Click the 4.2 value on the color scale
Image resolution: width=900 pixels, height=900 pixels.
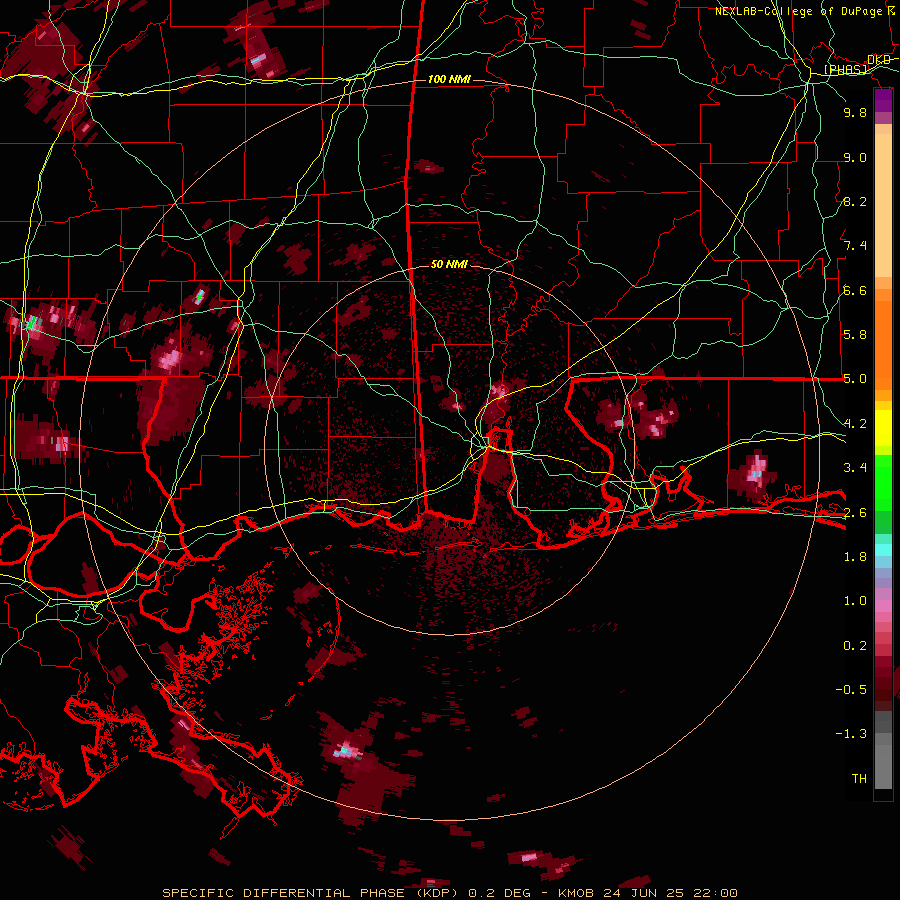(x=855, y=424)
